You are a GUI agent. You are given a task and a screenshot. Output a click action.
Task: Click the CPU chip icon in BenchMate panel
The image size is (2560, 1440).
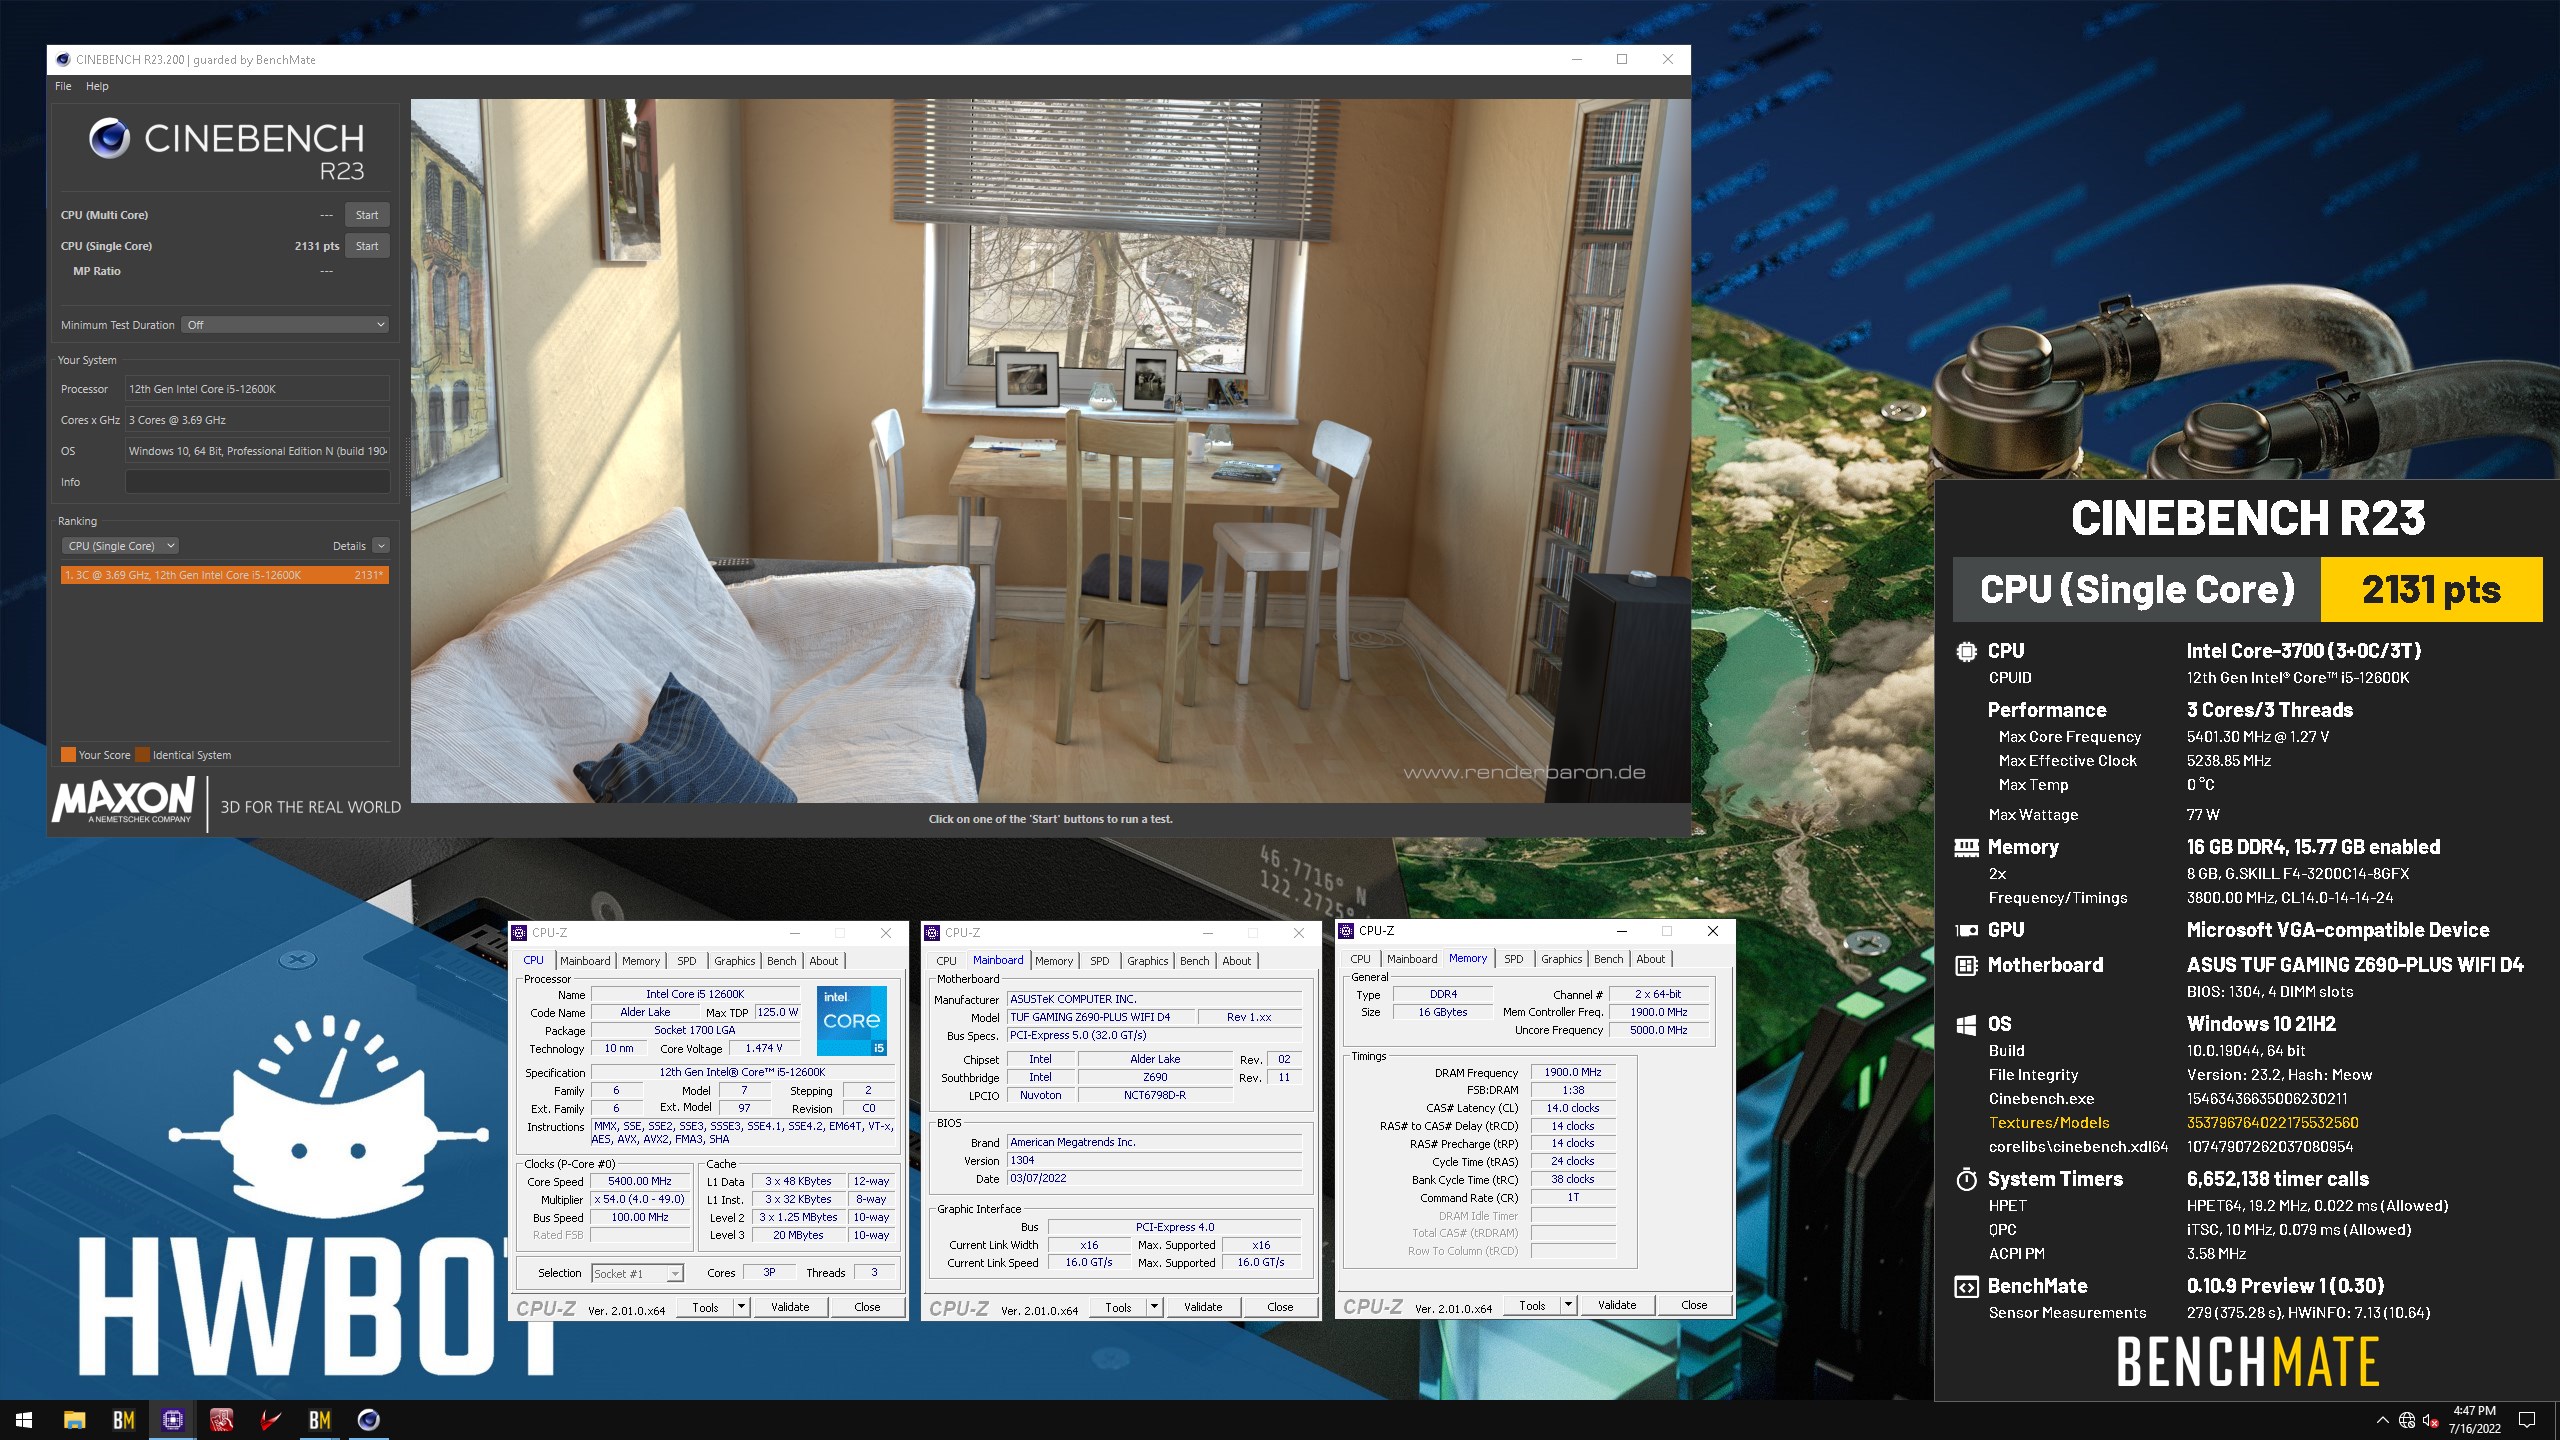1966,652
